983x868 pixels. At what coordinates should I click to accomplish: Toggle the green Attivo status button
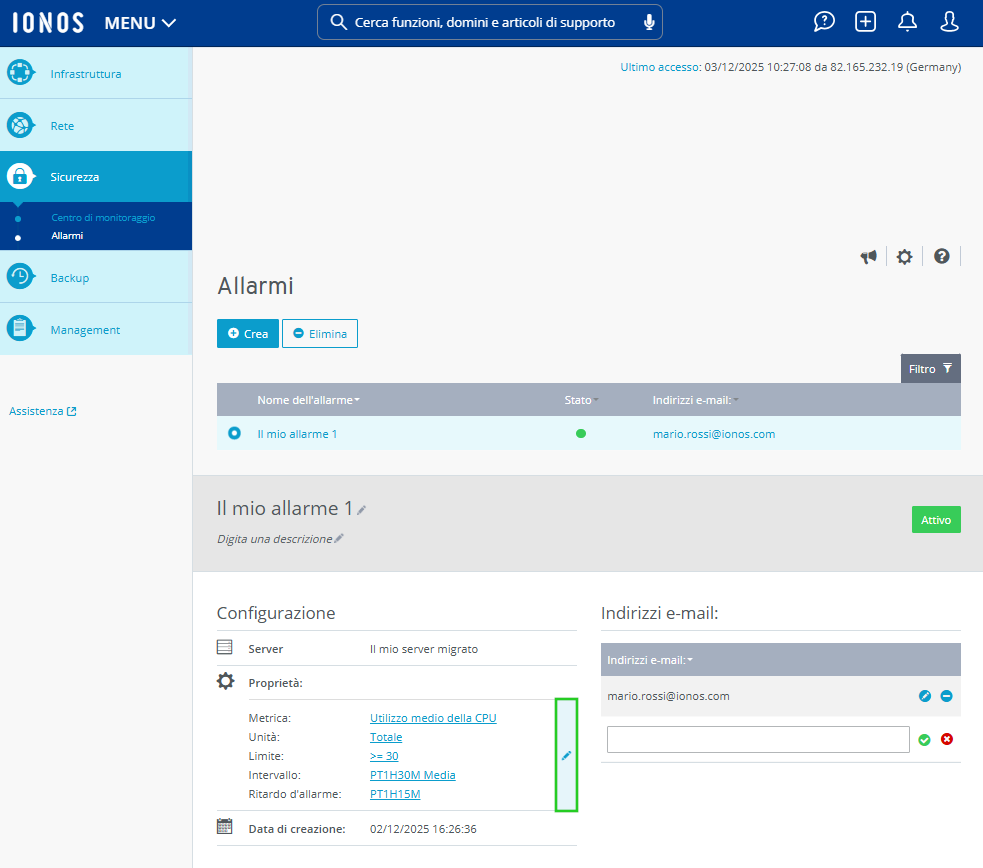[x=935, y=520]
